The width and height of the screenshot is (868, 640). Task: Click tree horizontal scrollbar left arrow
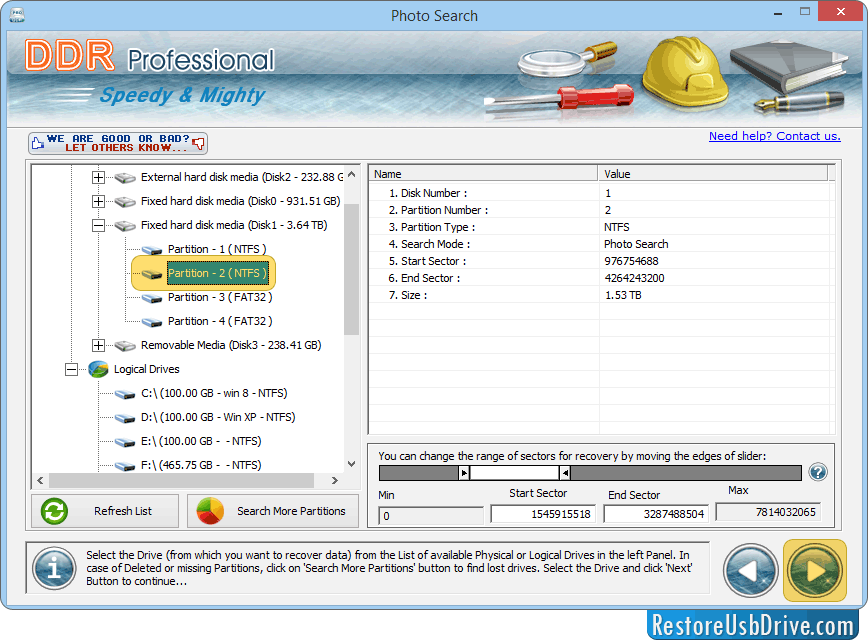[x=40, y=481]
